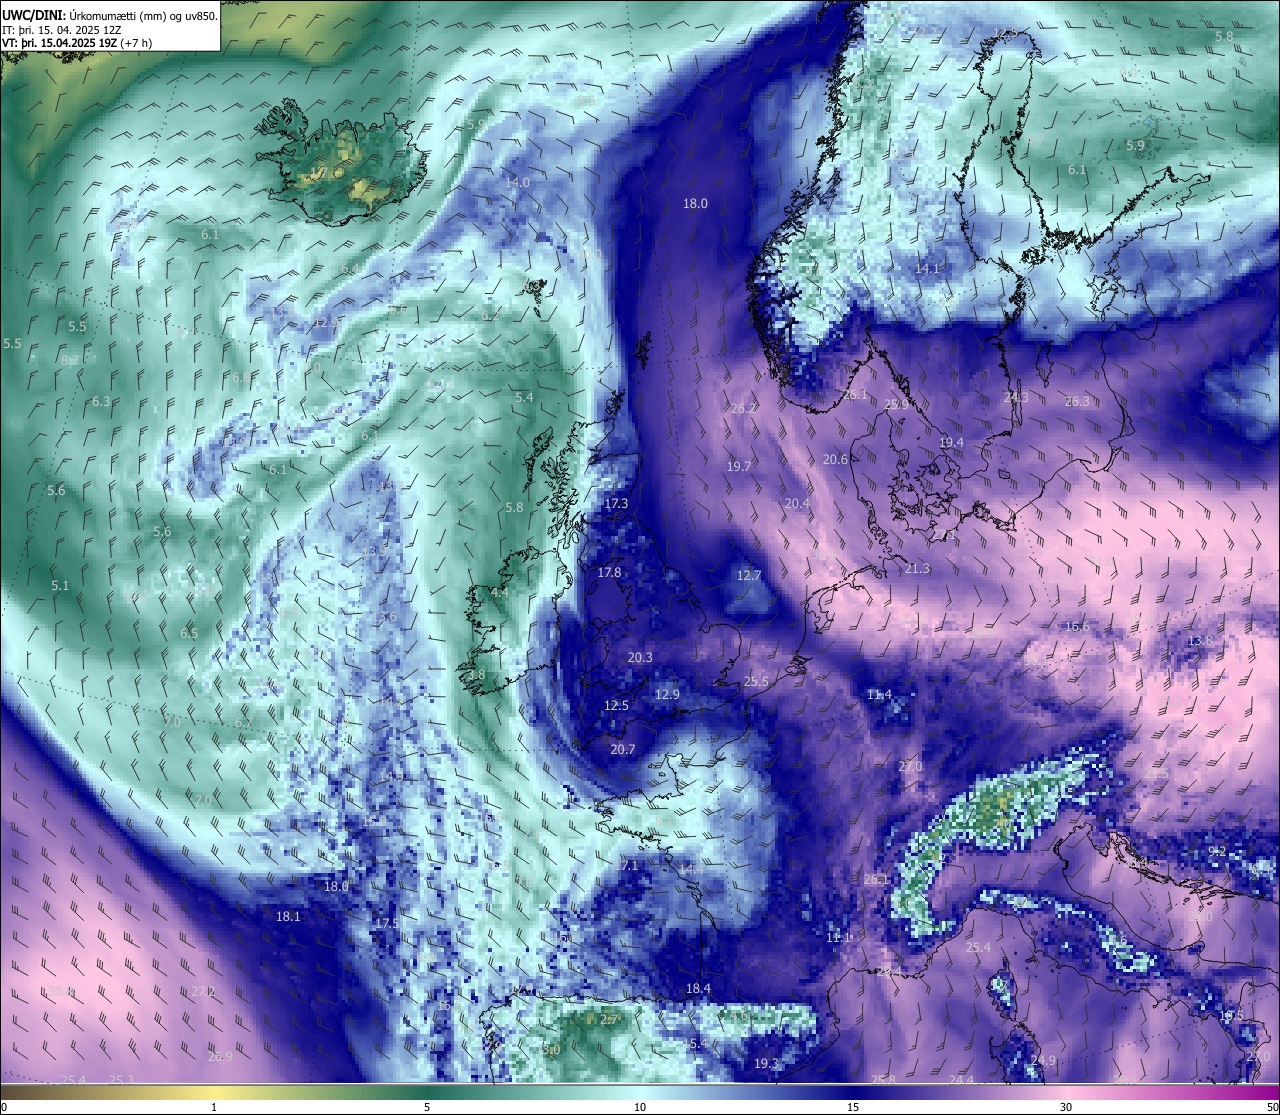The width and height of the screenshot is (1280, 1115).
Task: Click the VT valid time 19Z line
Action: click(77, 43)
